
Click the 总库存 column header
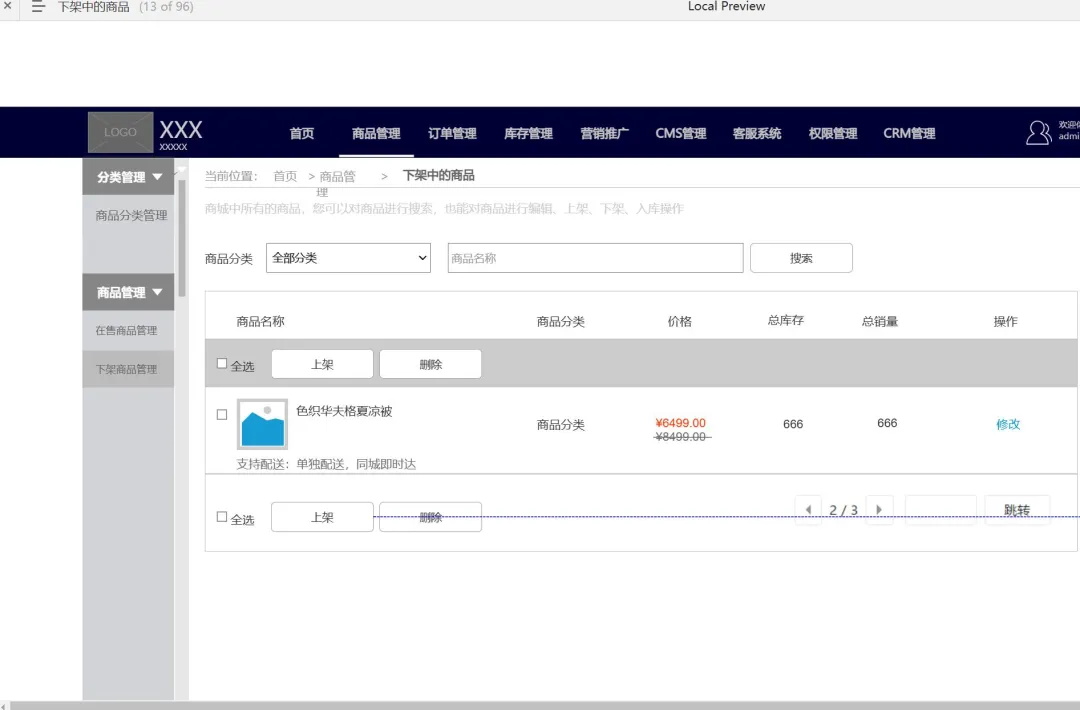pos(786,320)
